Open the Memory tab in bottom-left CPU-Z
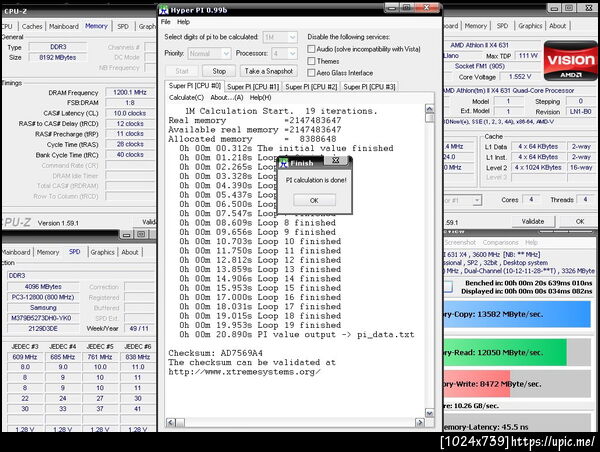 click(48, 252)
